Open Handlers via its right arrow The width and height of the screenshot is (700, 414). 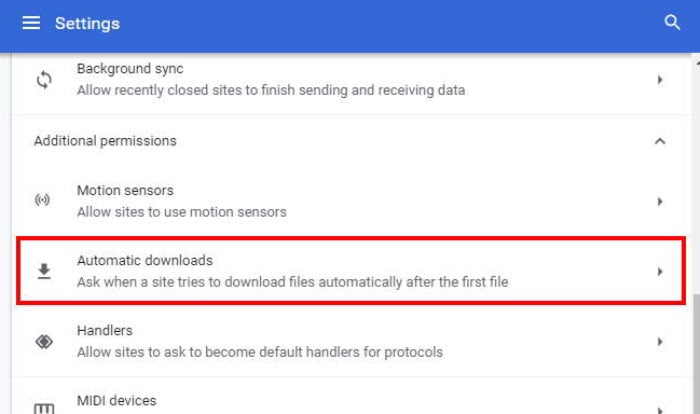click(660, 342)
